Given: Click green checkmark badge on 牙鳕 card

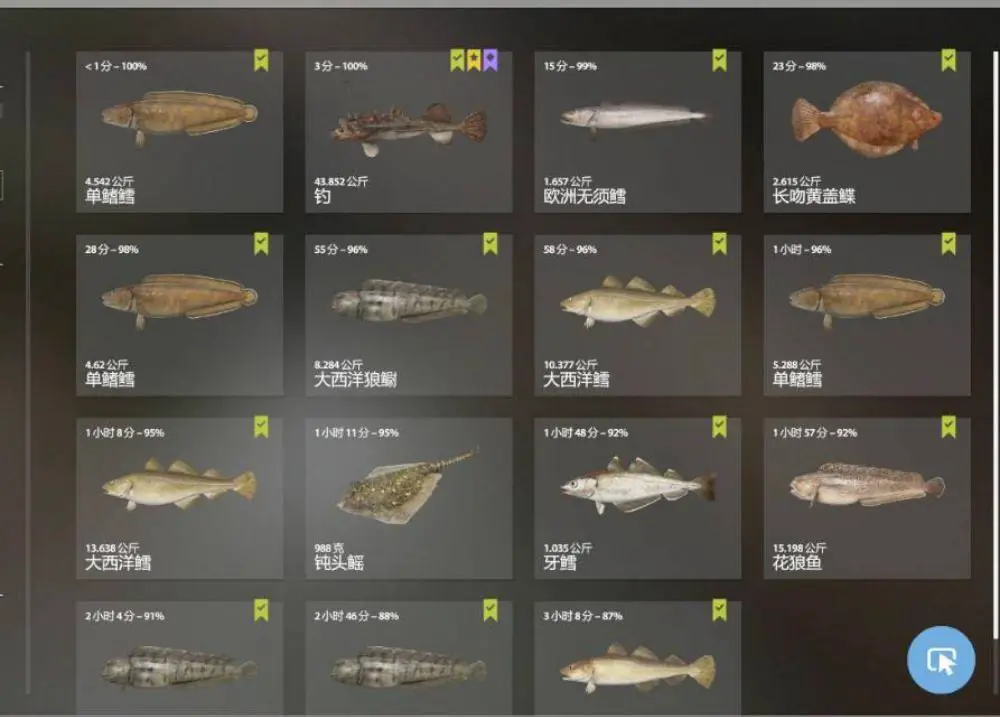Looking at the screenshot, I should coord(719,427).
